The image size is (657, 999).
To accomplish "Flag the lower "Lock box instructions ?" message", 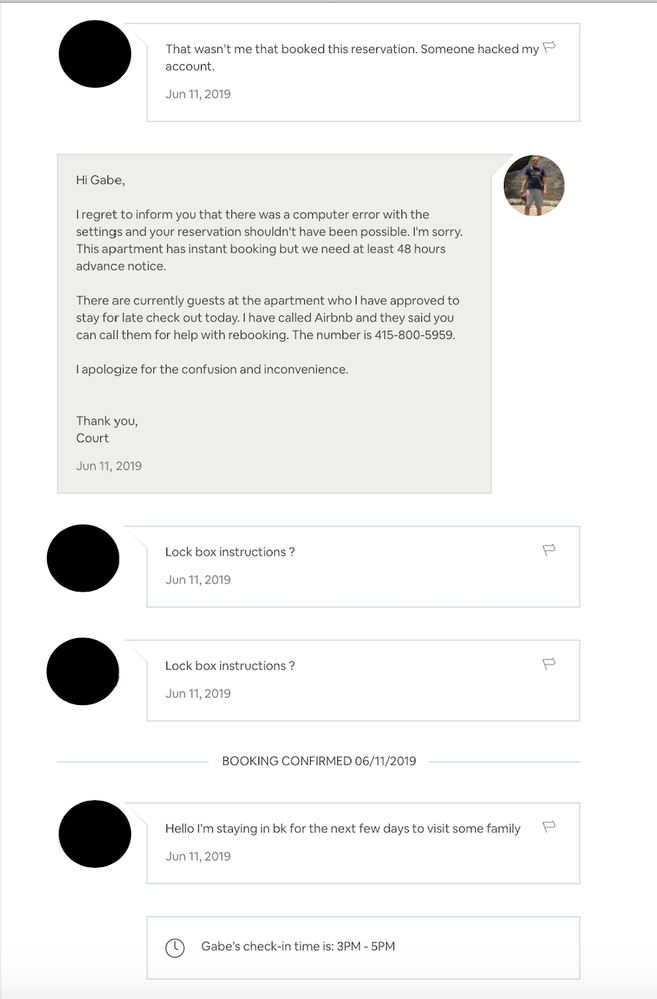I will [x=549, y=664].
